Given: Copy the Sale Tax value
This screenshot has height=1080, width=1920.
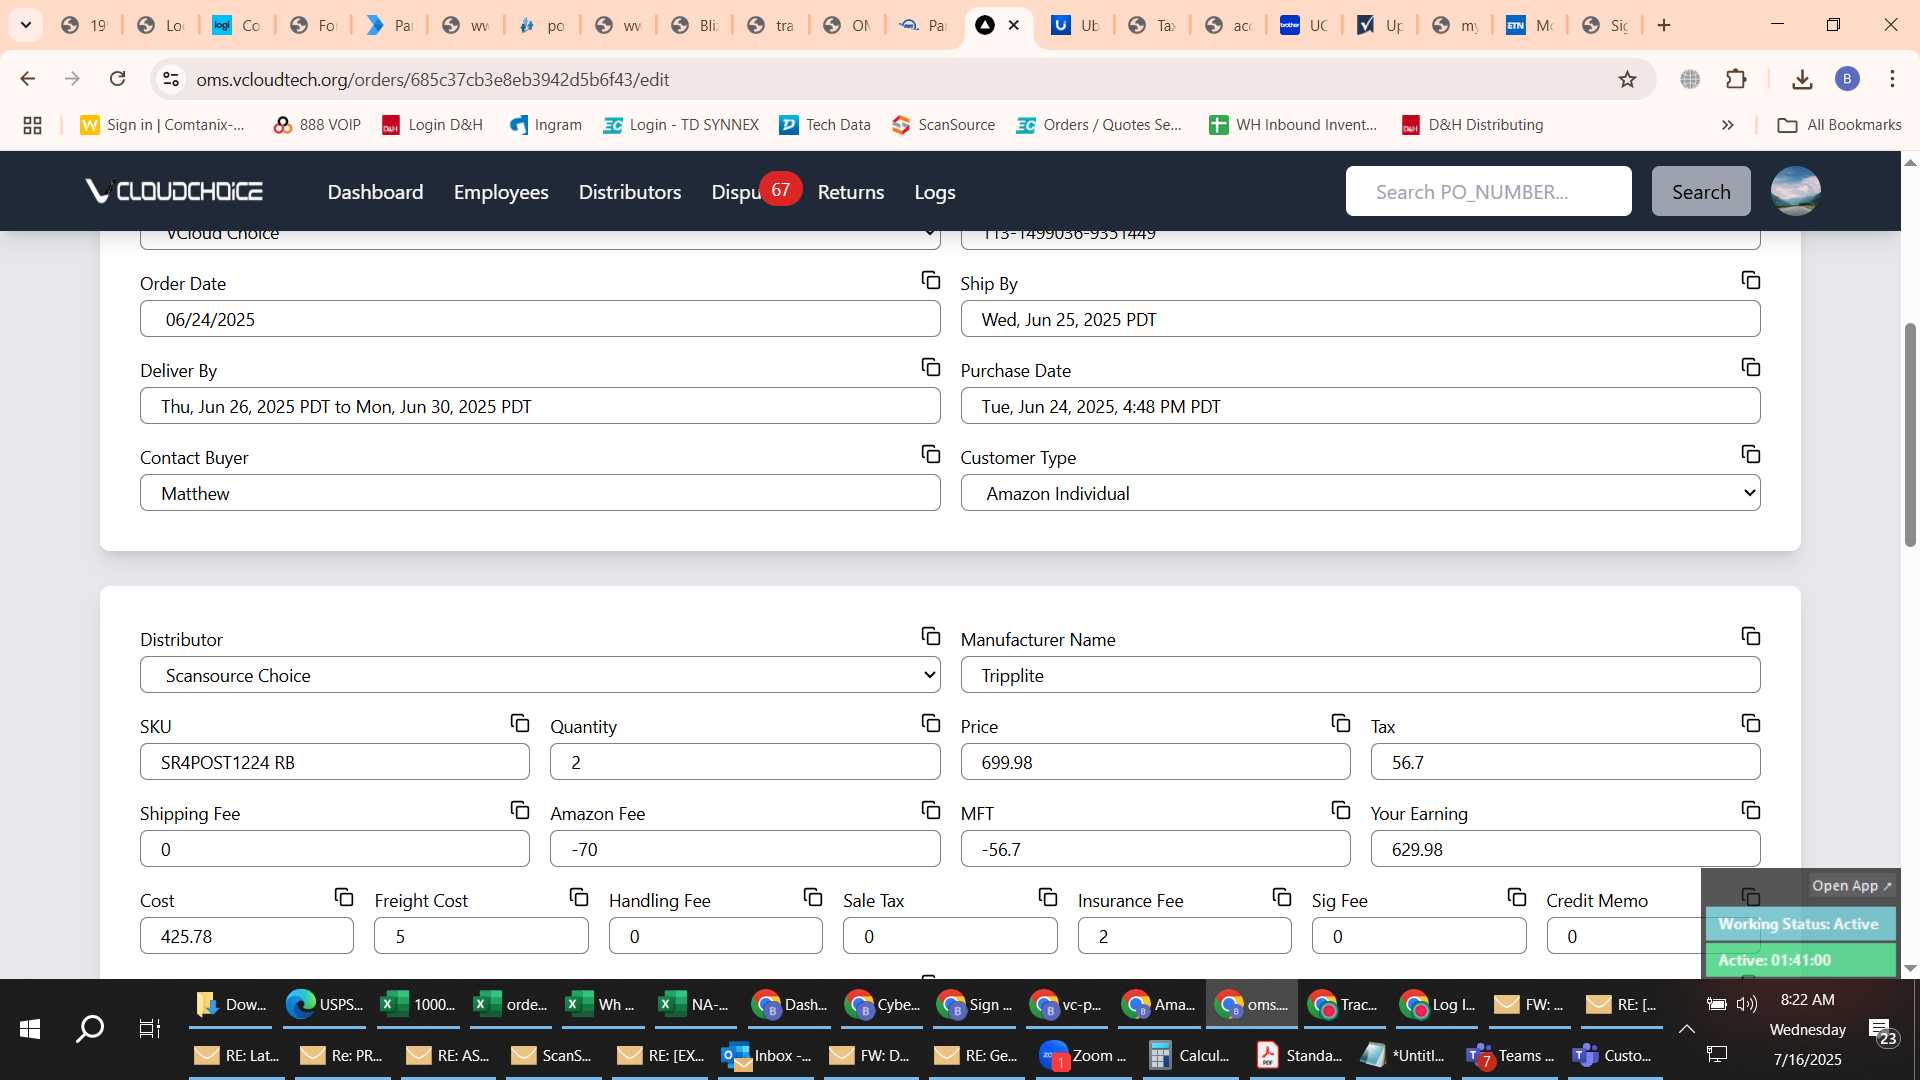Looking at the screenshot, I should pyautogui.click(x=1048, y=897).
